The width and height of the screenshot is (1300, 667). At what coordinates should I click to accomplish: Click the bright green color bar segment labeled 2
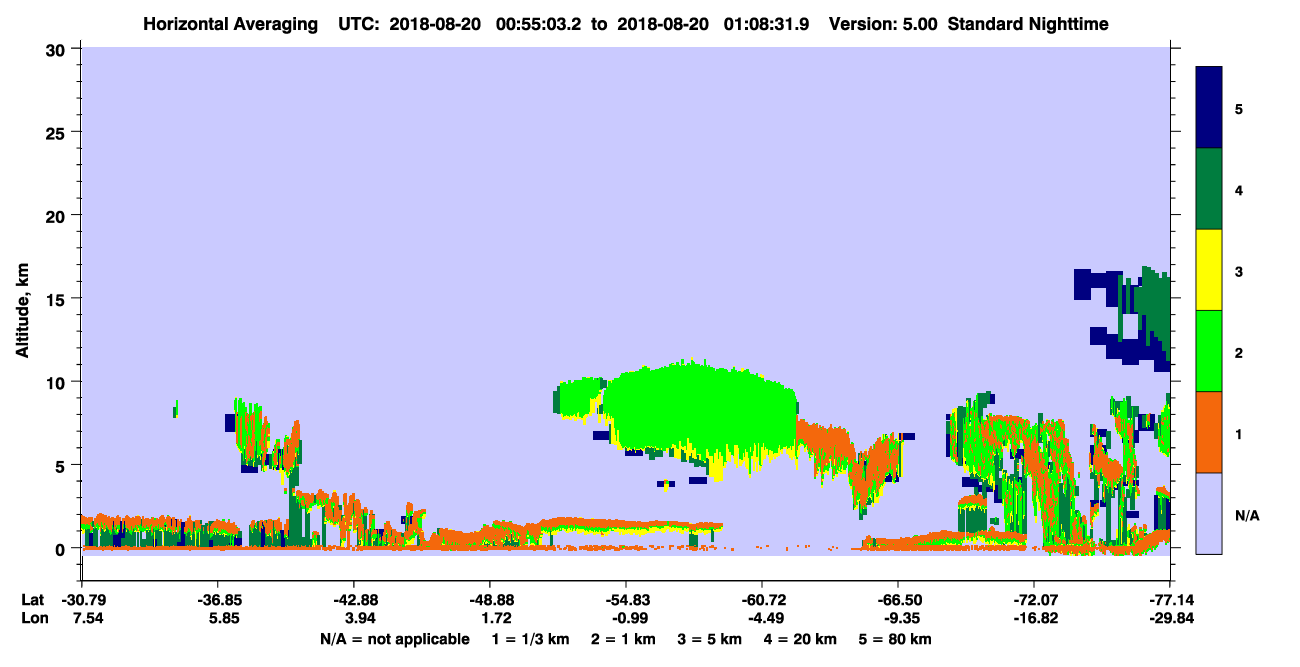pyautogui.click(x=1209, y=351)
